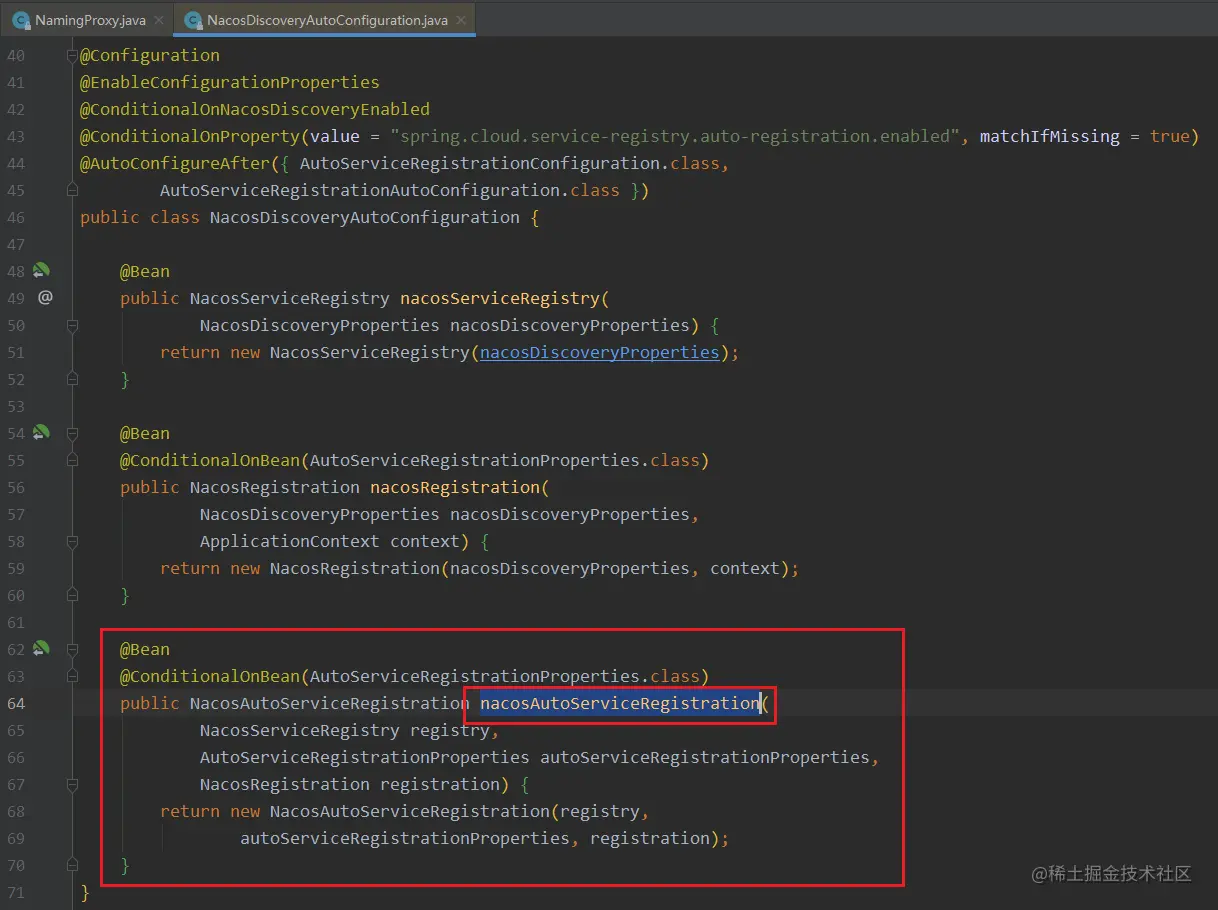Click the class file icon on NacosDiscoveryAutoConfiguration.java tab
The height and width of the screenshot is (910, 1218).
tap(192, 20)
